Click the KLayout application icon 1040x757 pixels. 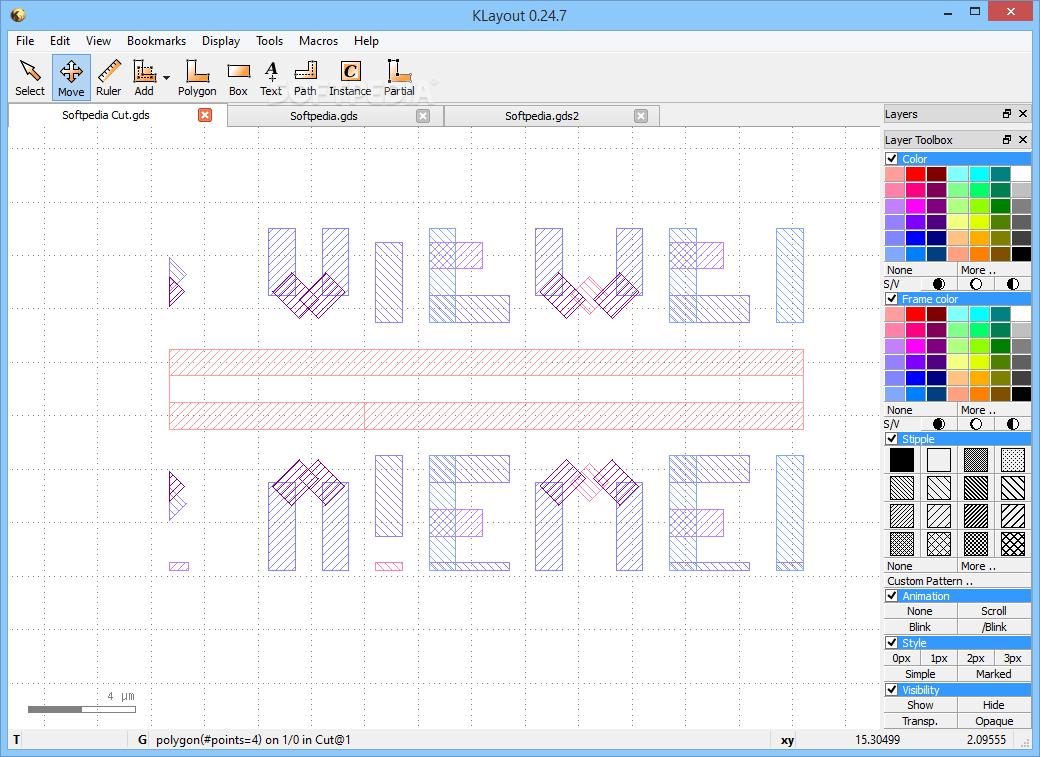coord(18,15)
